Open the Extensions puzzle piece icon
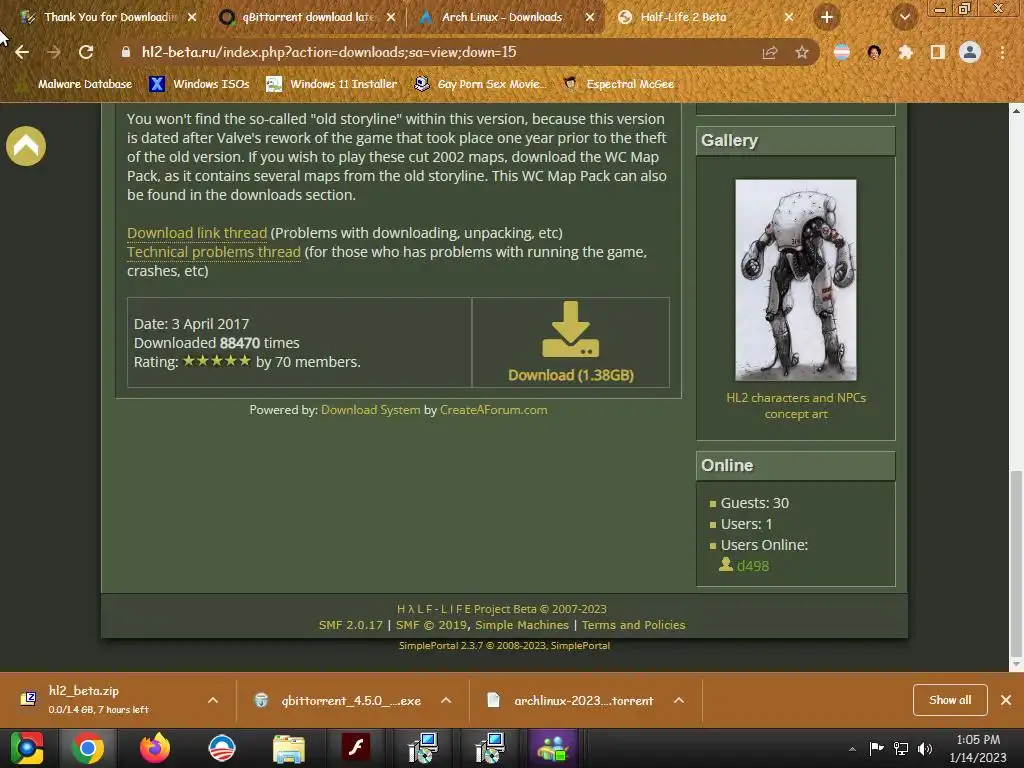Screen dimensions: 1024x768 [906, 52]
